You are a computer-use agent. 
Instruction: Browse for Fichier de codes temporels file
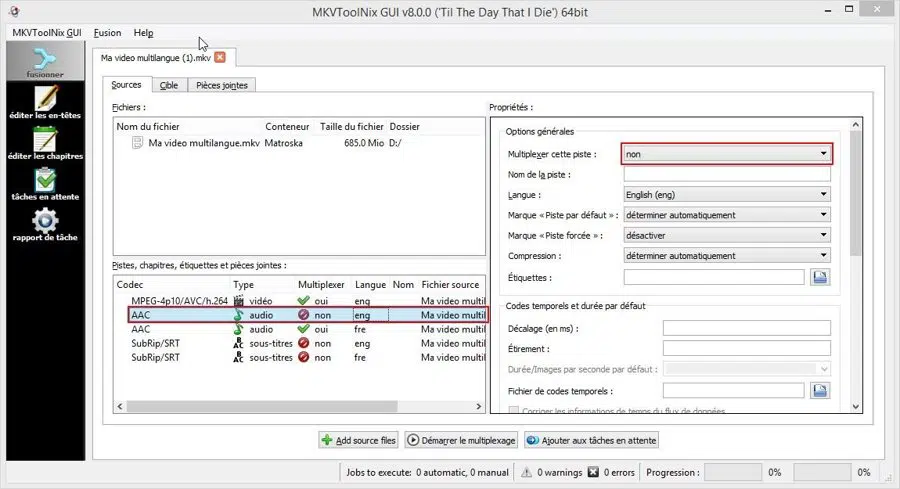click(x=820, y=391)
